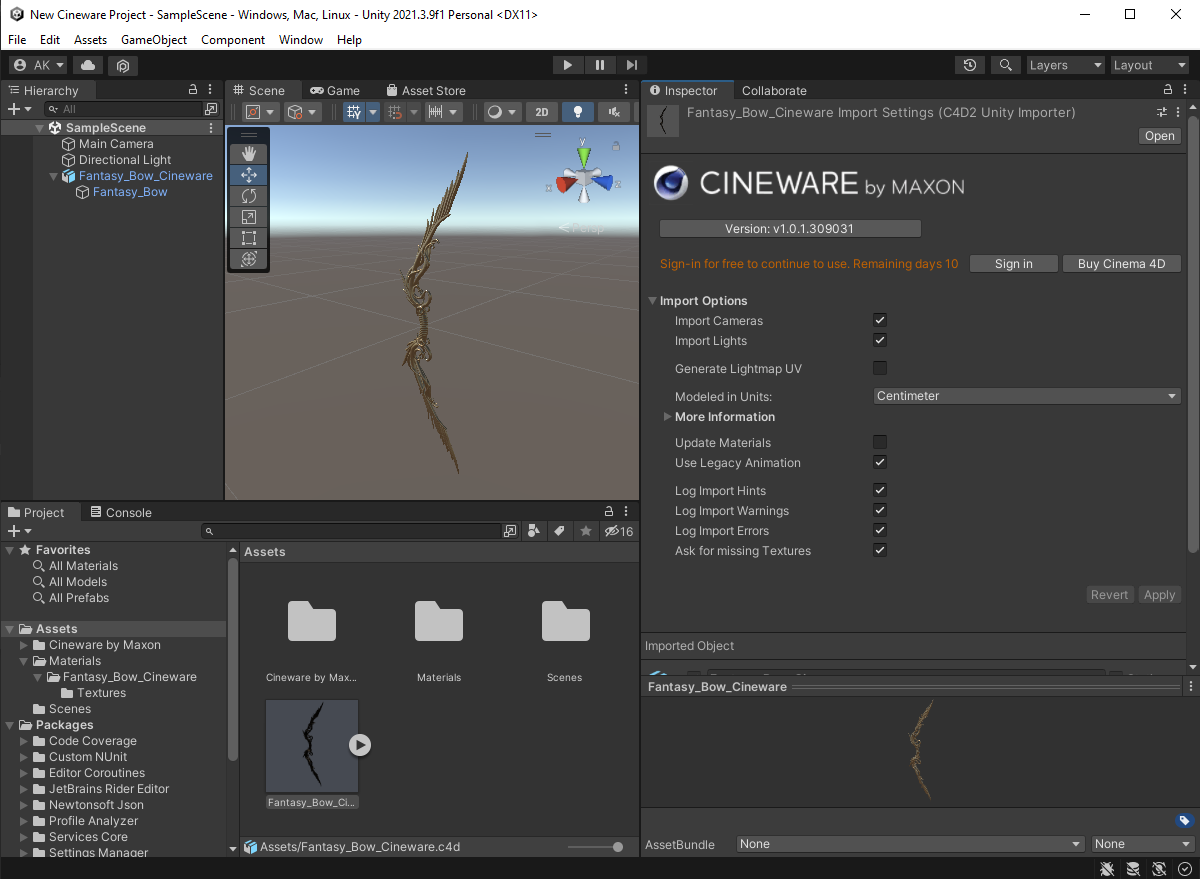Open the Layers dropdown
This screenshot has height=879, width=1200.
pyautogui.click(x=1066, y=65)
